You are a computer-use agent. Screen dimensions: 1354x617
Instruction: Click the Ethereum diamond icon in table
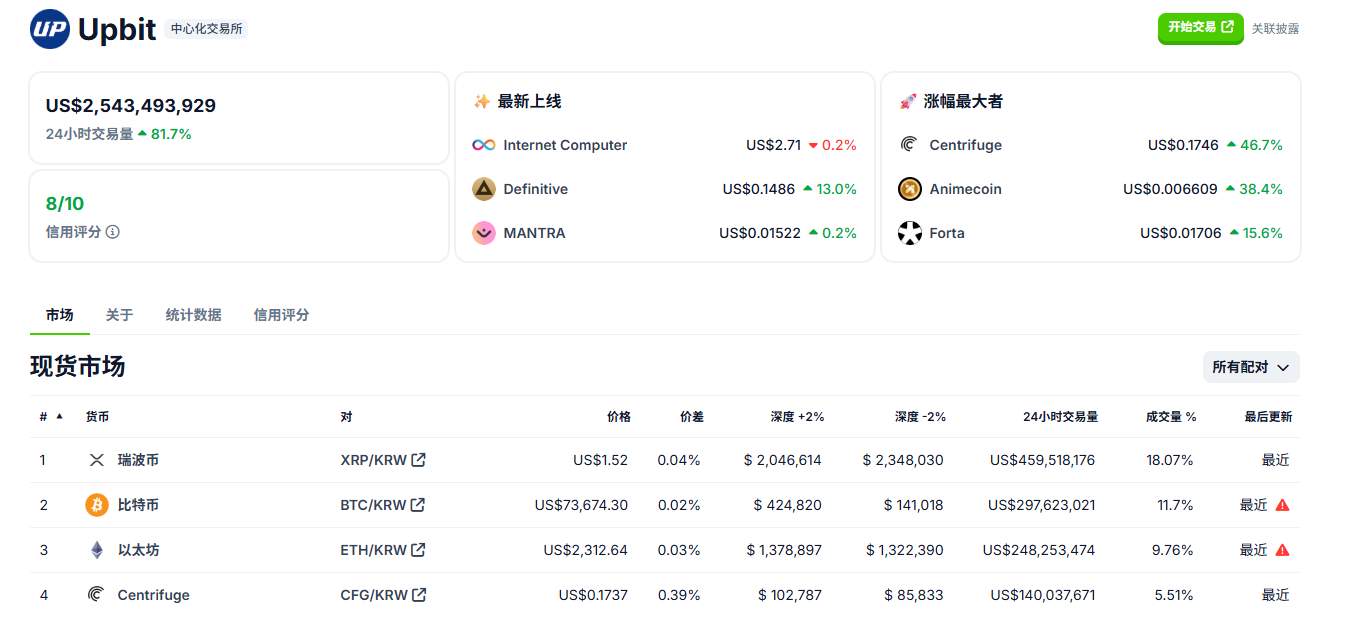click(x=97, y=550)
